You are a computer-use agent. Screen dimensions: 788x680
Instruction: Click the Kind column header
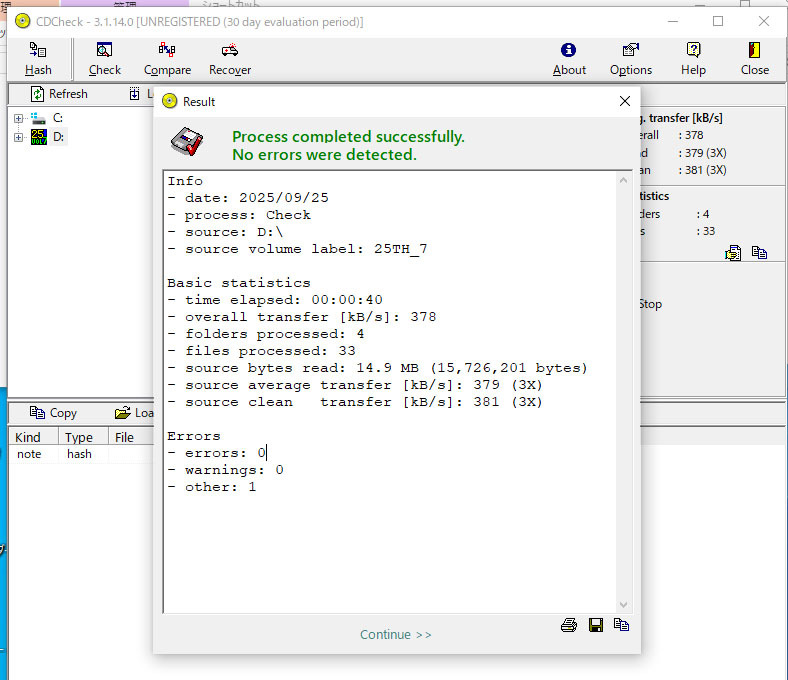point(28,437)
